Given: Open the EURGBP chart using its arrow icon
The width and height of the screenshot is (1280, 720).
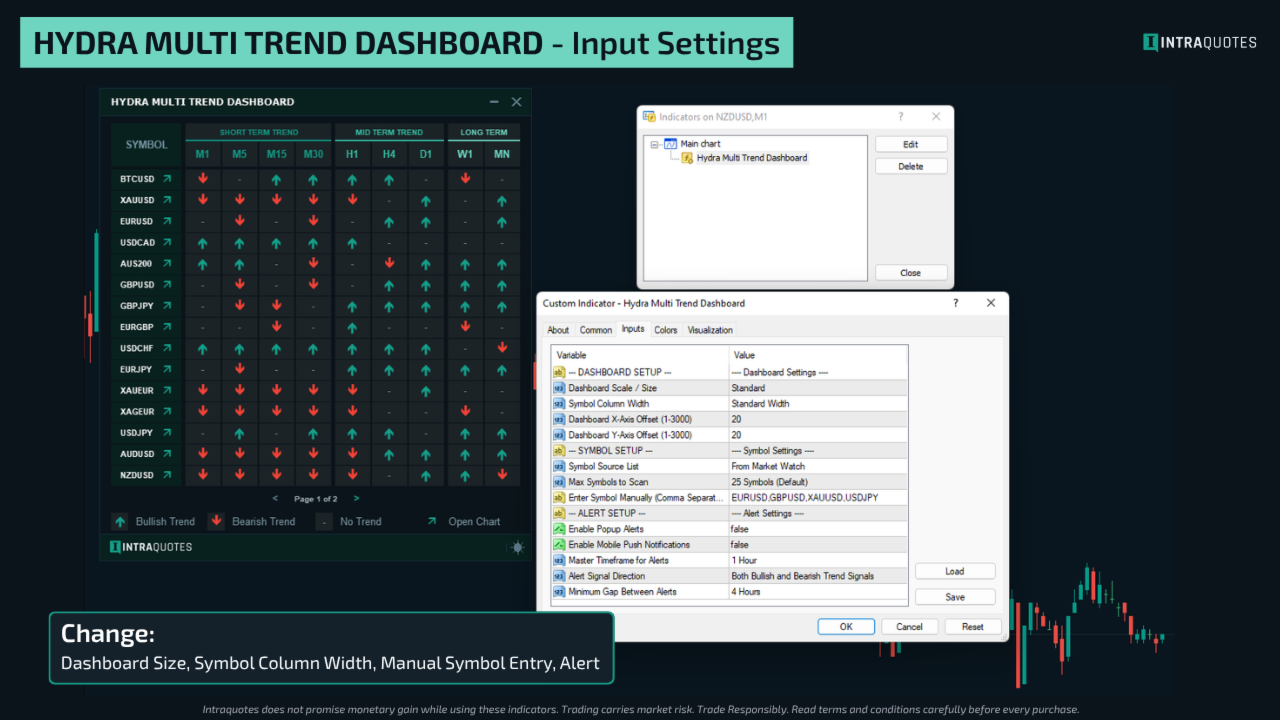Looking at the screenshot, I should (x=167, y=327).
